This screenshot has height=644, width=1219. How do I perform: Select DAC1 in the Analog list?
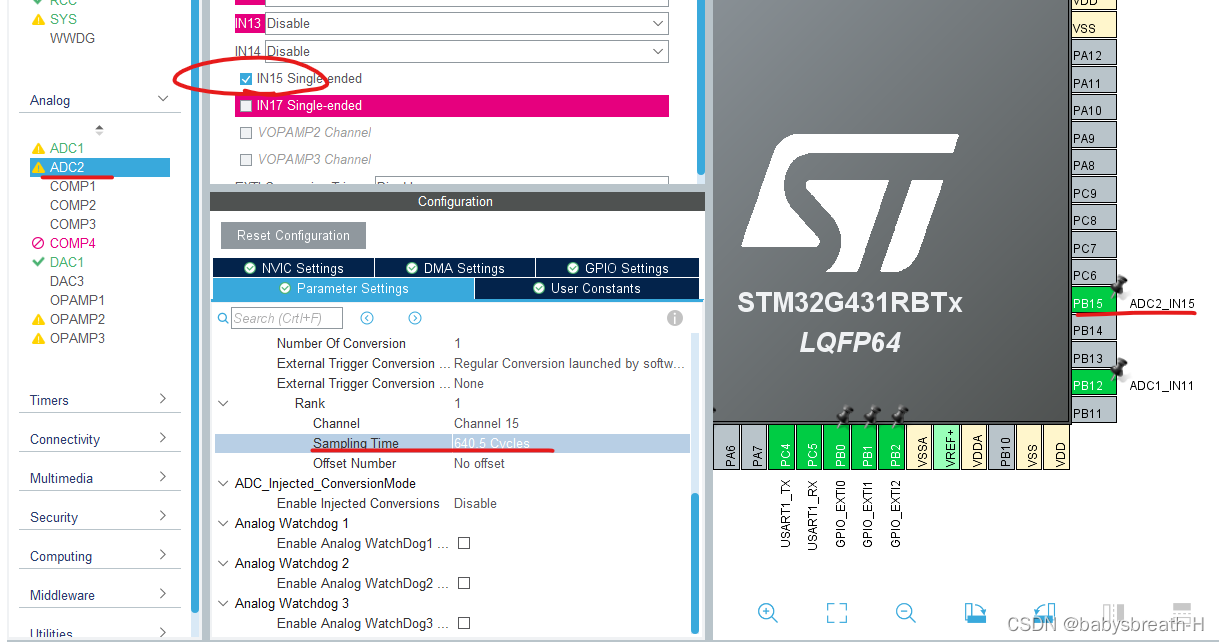pos(67,262)
